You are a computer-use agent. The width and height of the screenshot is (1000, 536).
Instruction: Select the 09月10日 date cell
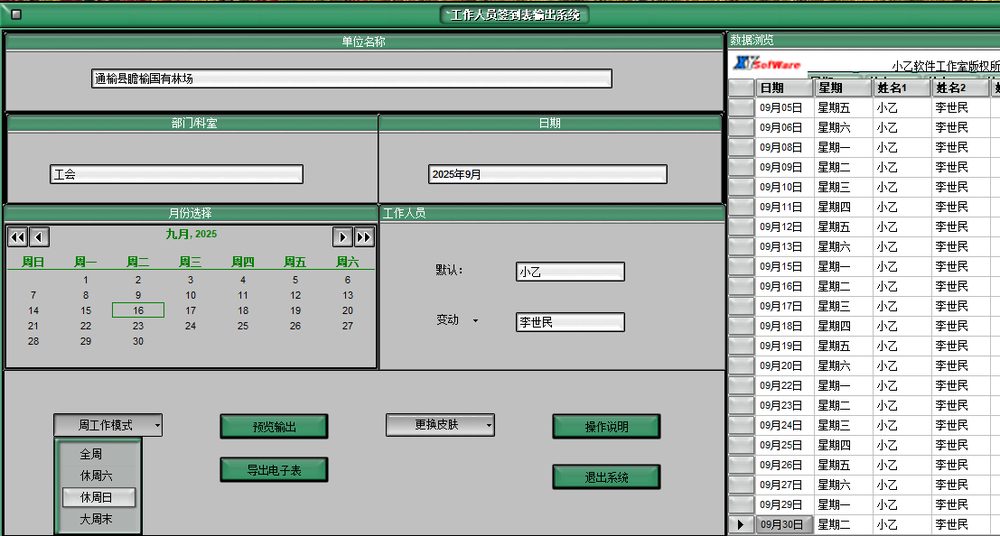point(784,187)
